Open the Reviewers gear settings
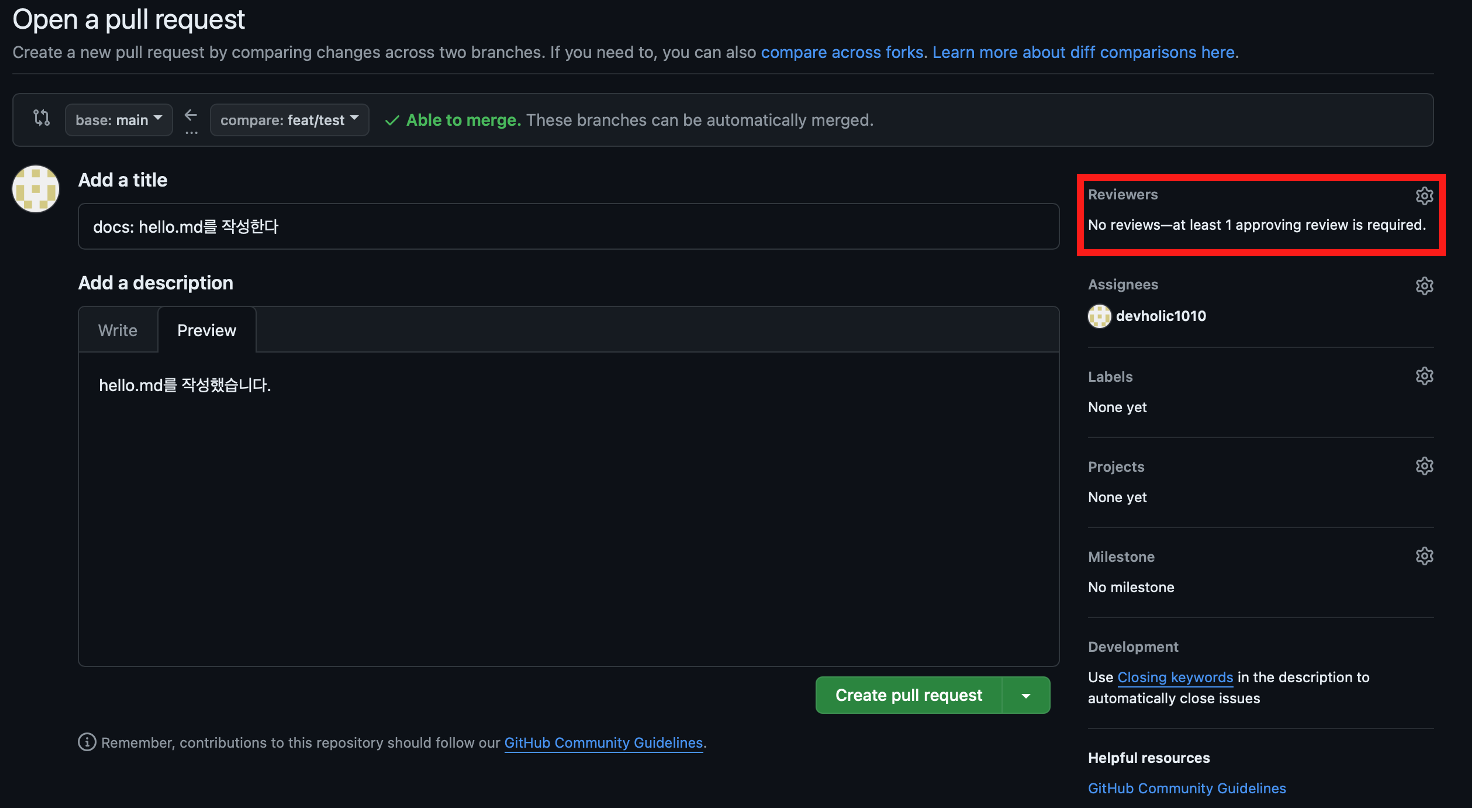The width and height of the screenshot is (1472, 808). point(1425,195)
